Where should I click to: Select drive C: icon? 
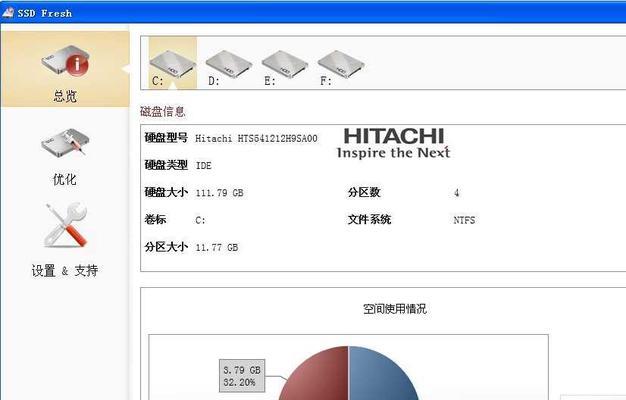(x=172, y=63)
